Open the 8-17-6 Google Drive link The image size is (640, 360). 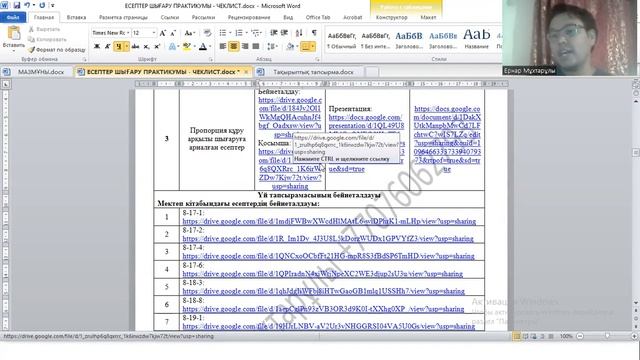(322, 274)
